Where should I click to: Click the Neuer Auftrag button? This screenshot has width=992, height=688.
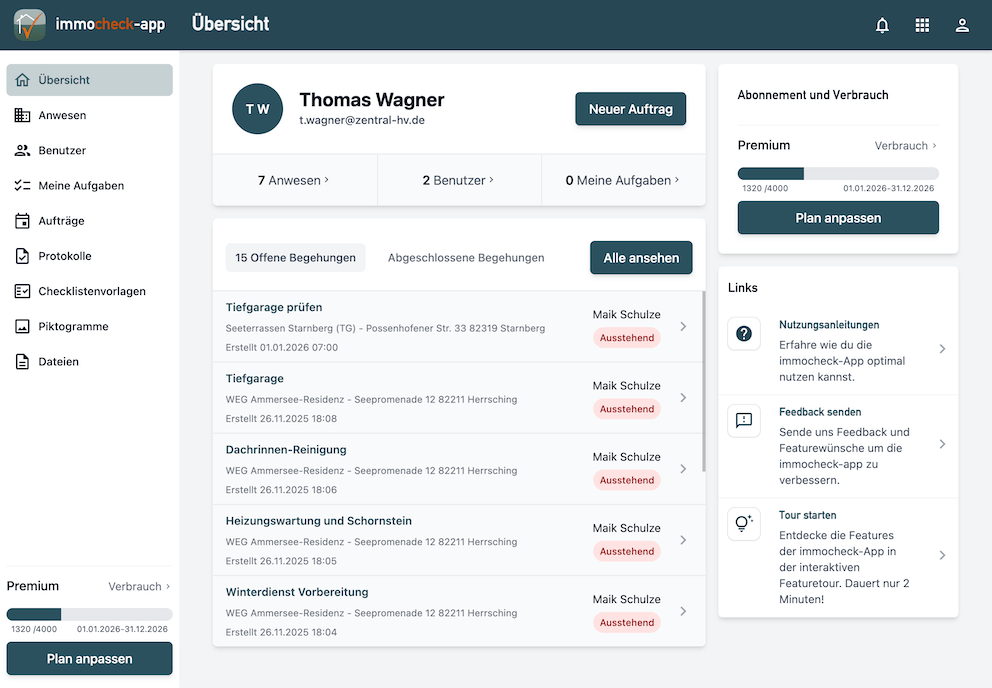click(x=631, y=109)
